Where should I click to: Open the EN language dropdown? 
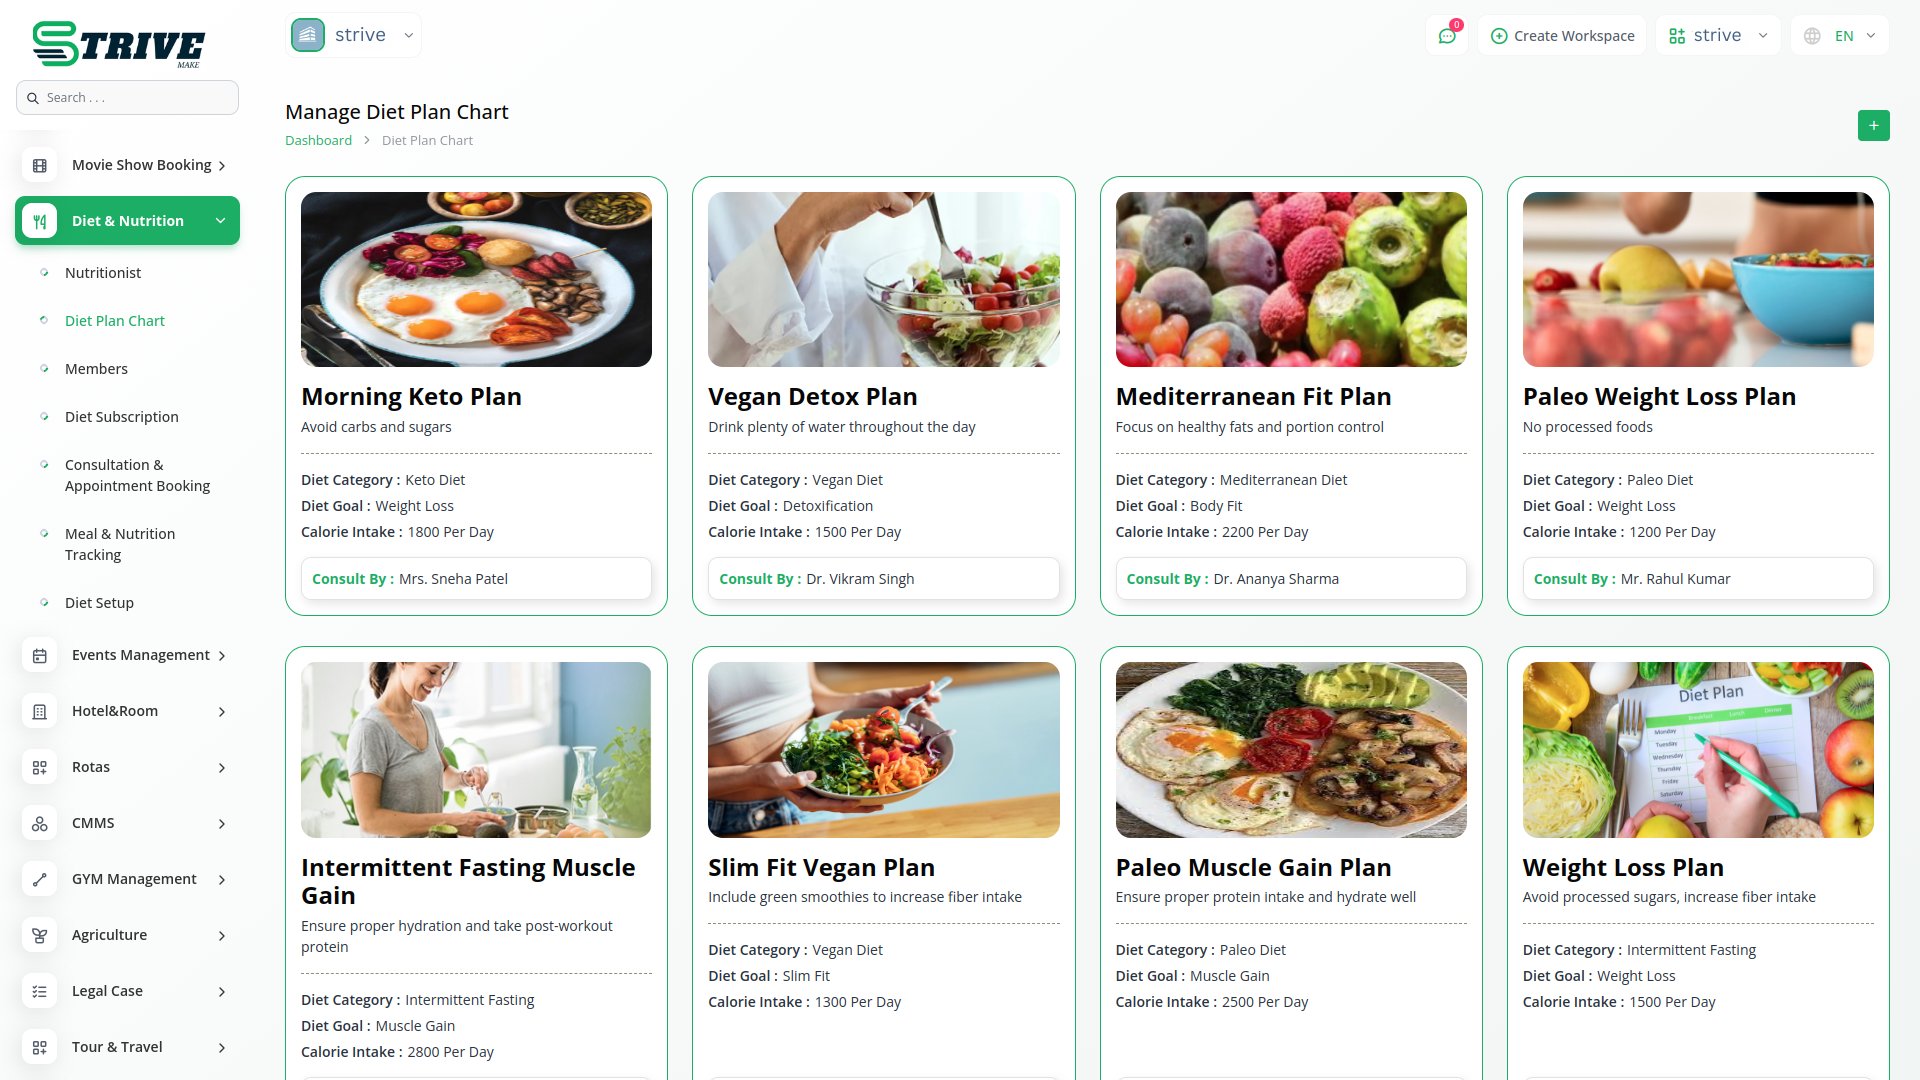(1841, 36)
